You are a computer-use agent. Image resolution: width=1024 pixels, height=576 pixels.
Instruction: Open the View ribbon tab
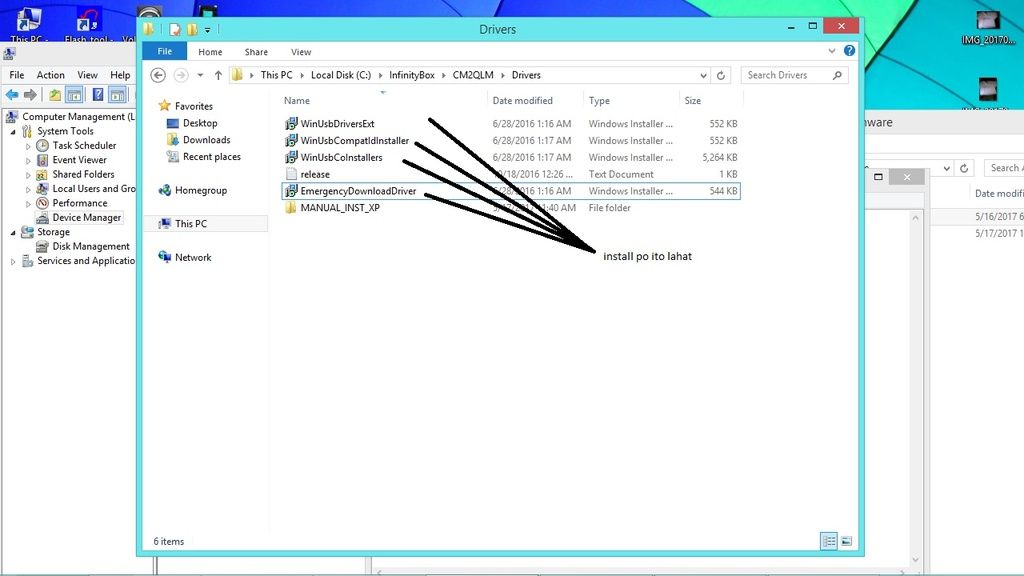coord(301,52)
